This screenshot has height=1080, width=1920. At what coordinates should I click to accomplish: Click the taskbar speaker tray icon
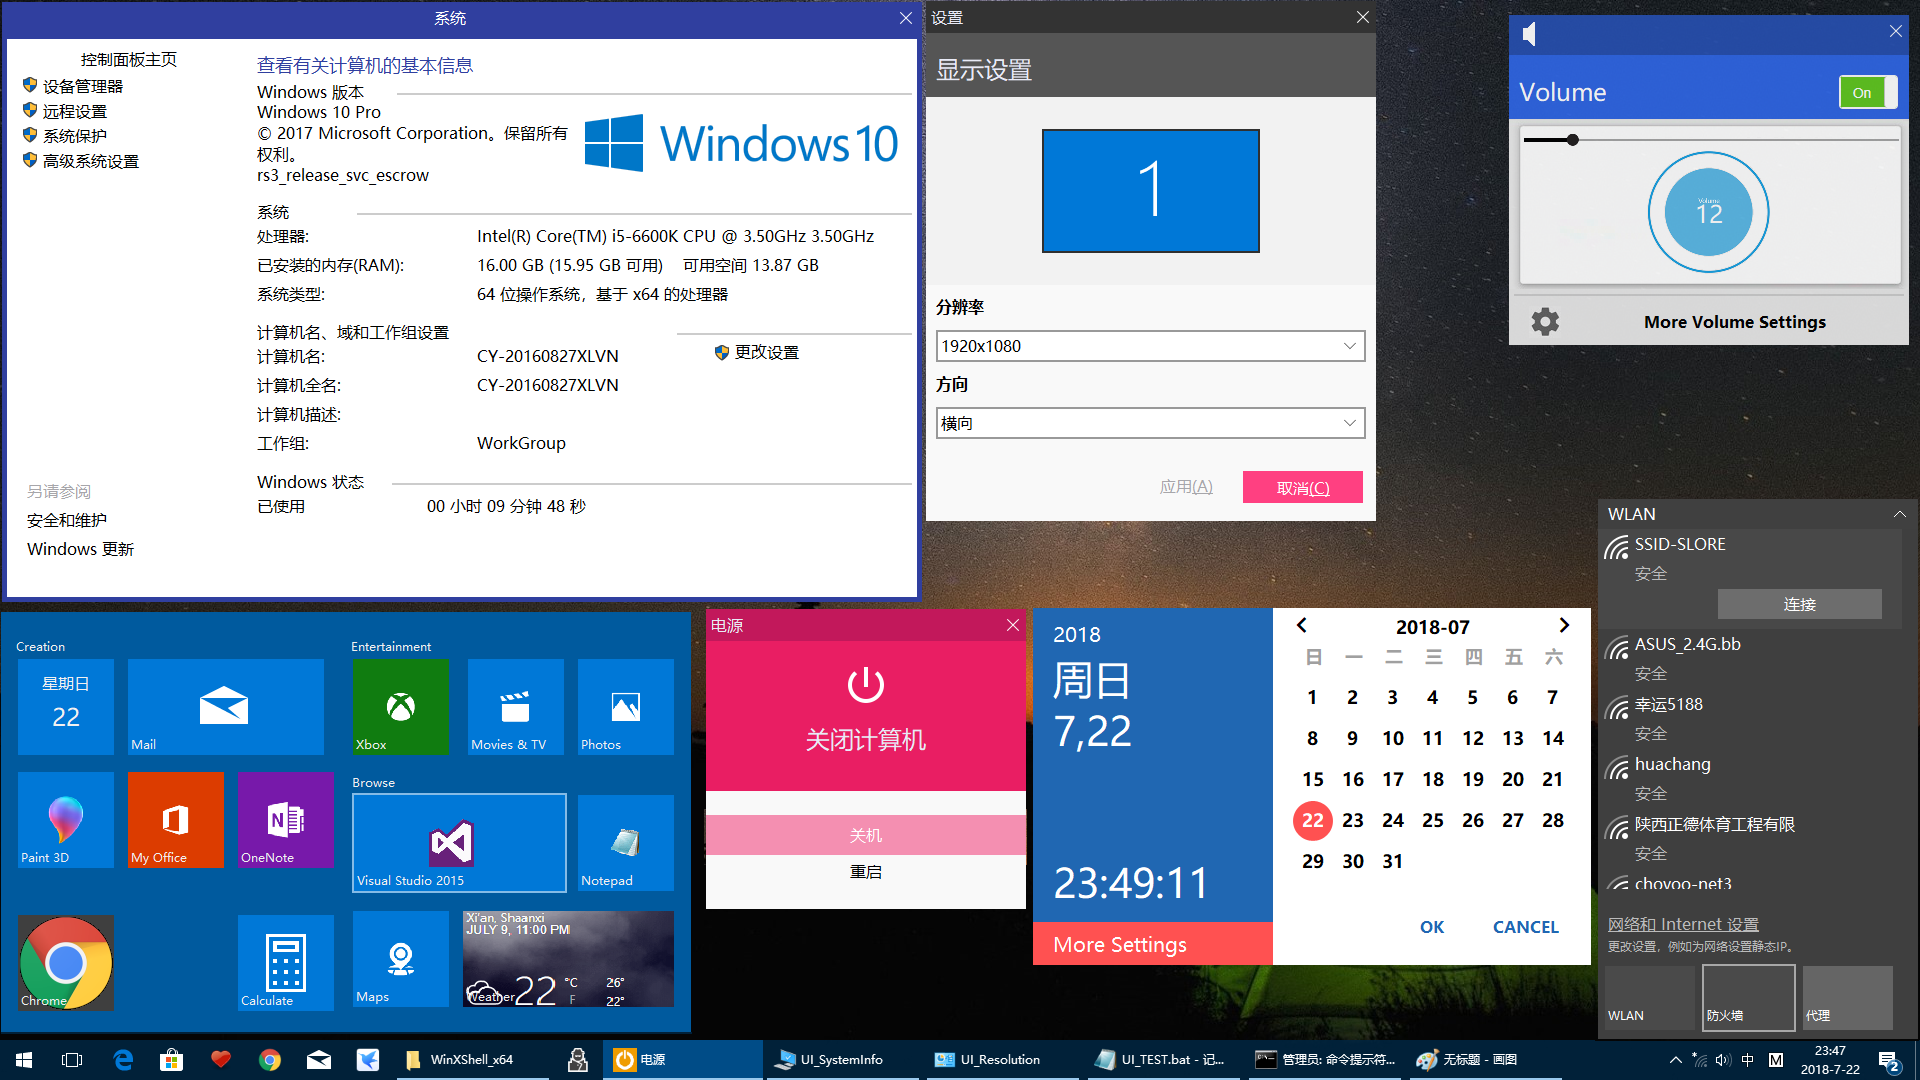pyautogui.click(x=1722, y=1060)
